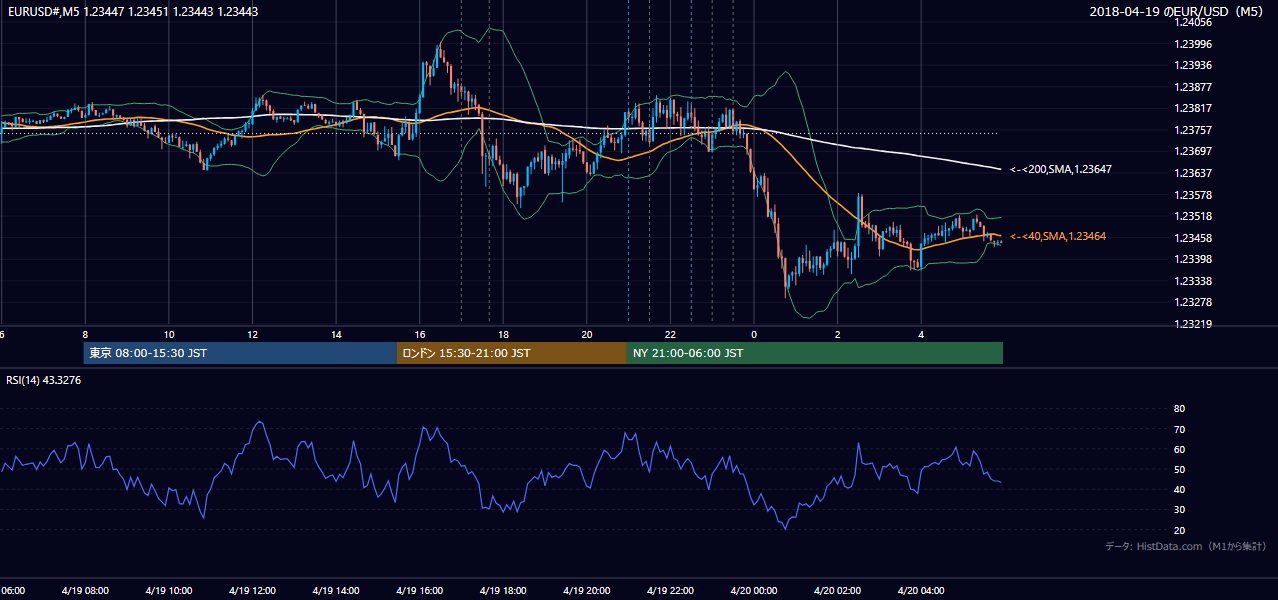Click the date label 4/19 10:00
This screenshot has height=600, width=1278.
pos(168,591)
